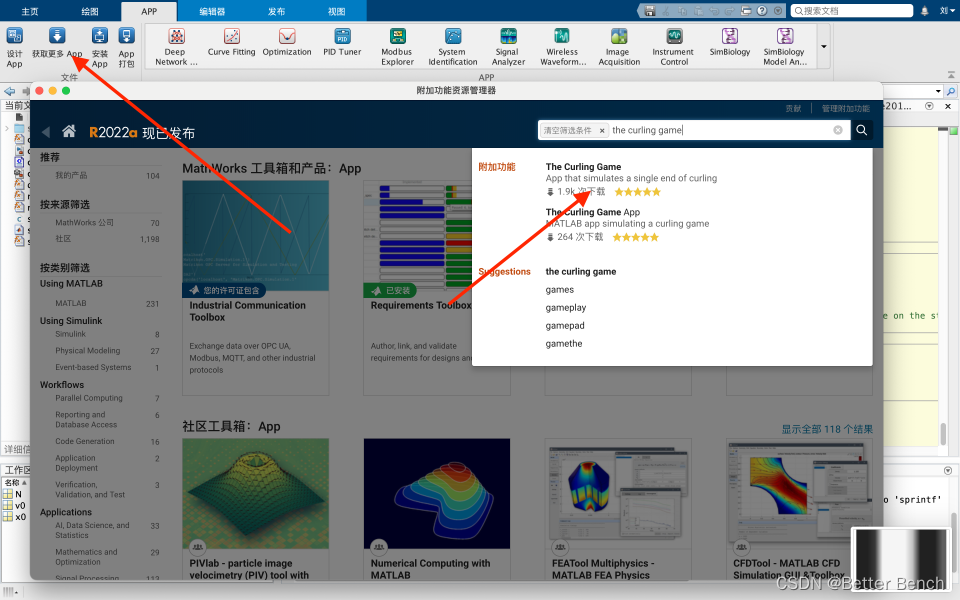Open FEATool Multiphysics card

(618, 509)
